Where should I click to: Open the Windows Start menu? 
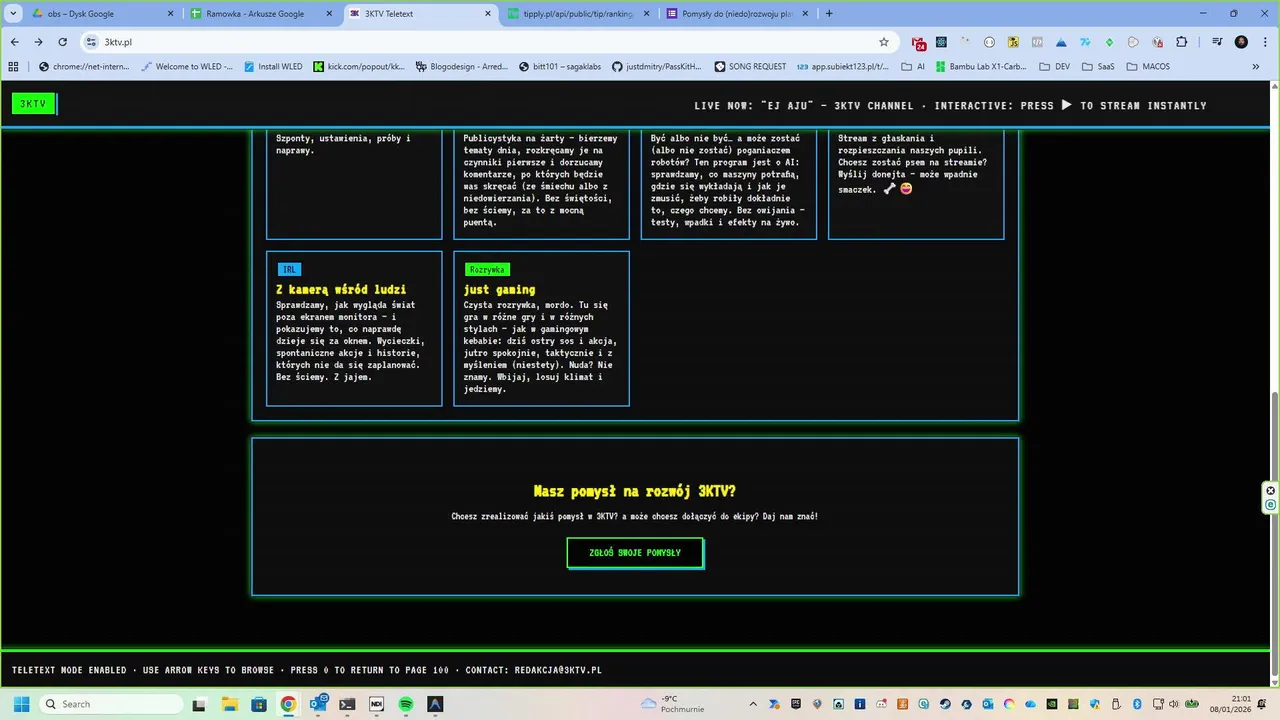[x=21, y=704]
